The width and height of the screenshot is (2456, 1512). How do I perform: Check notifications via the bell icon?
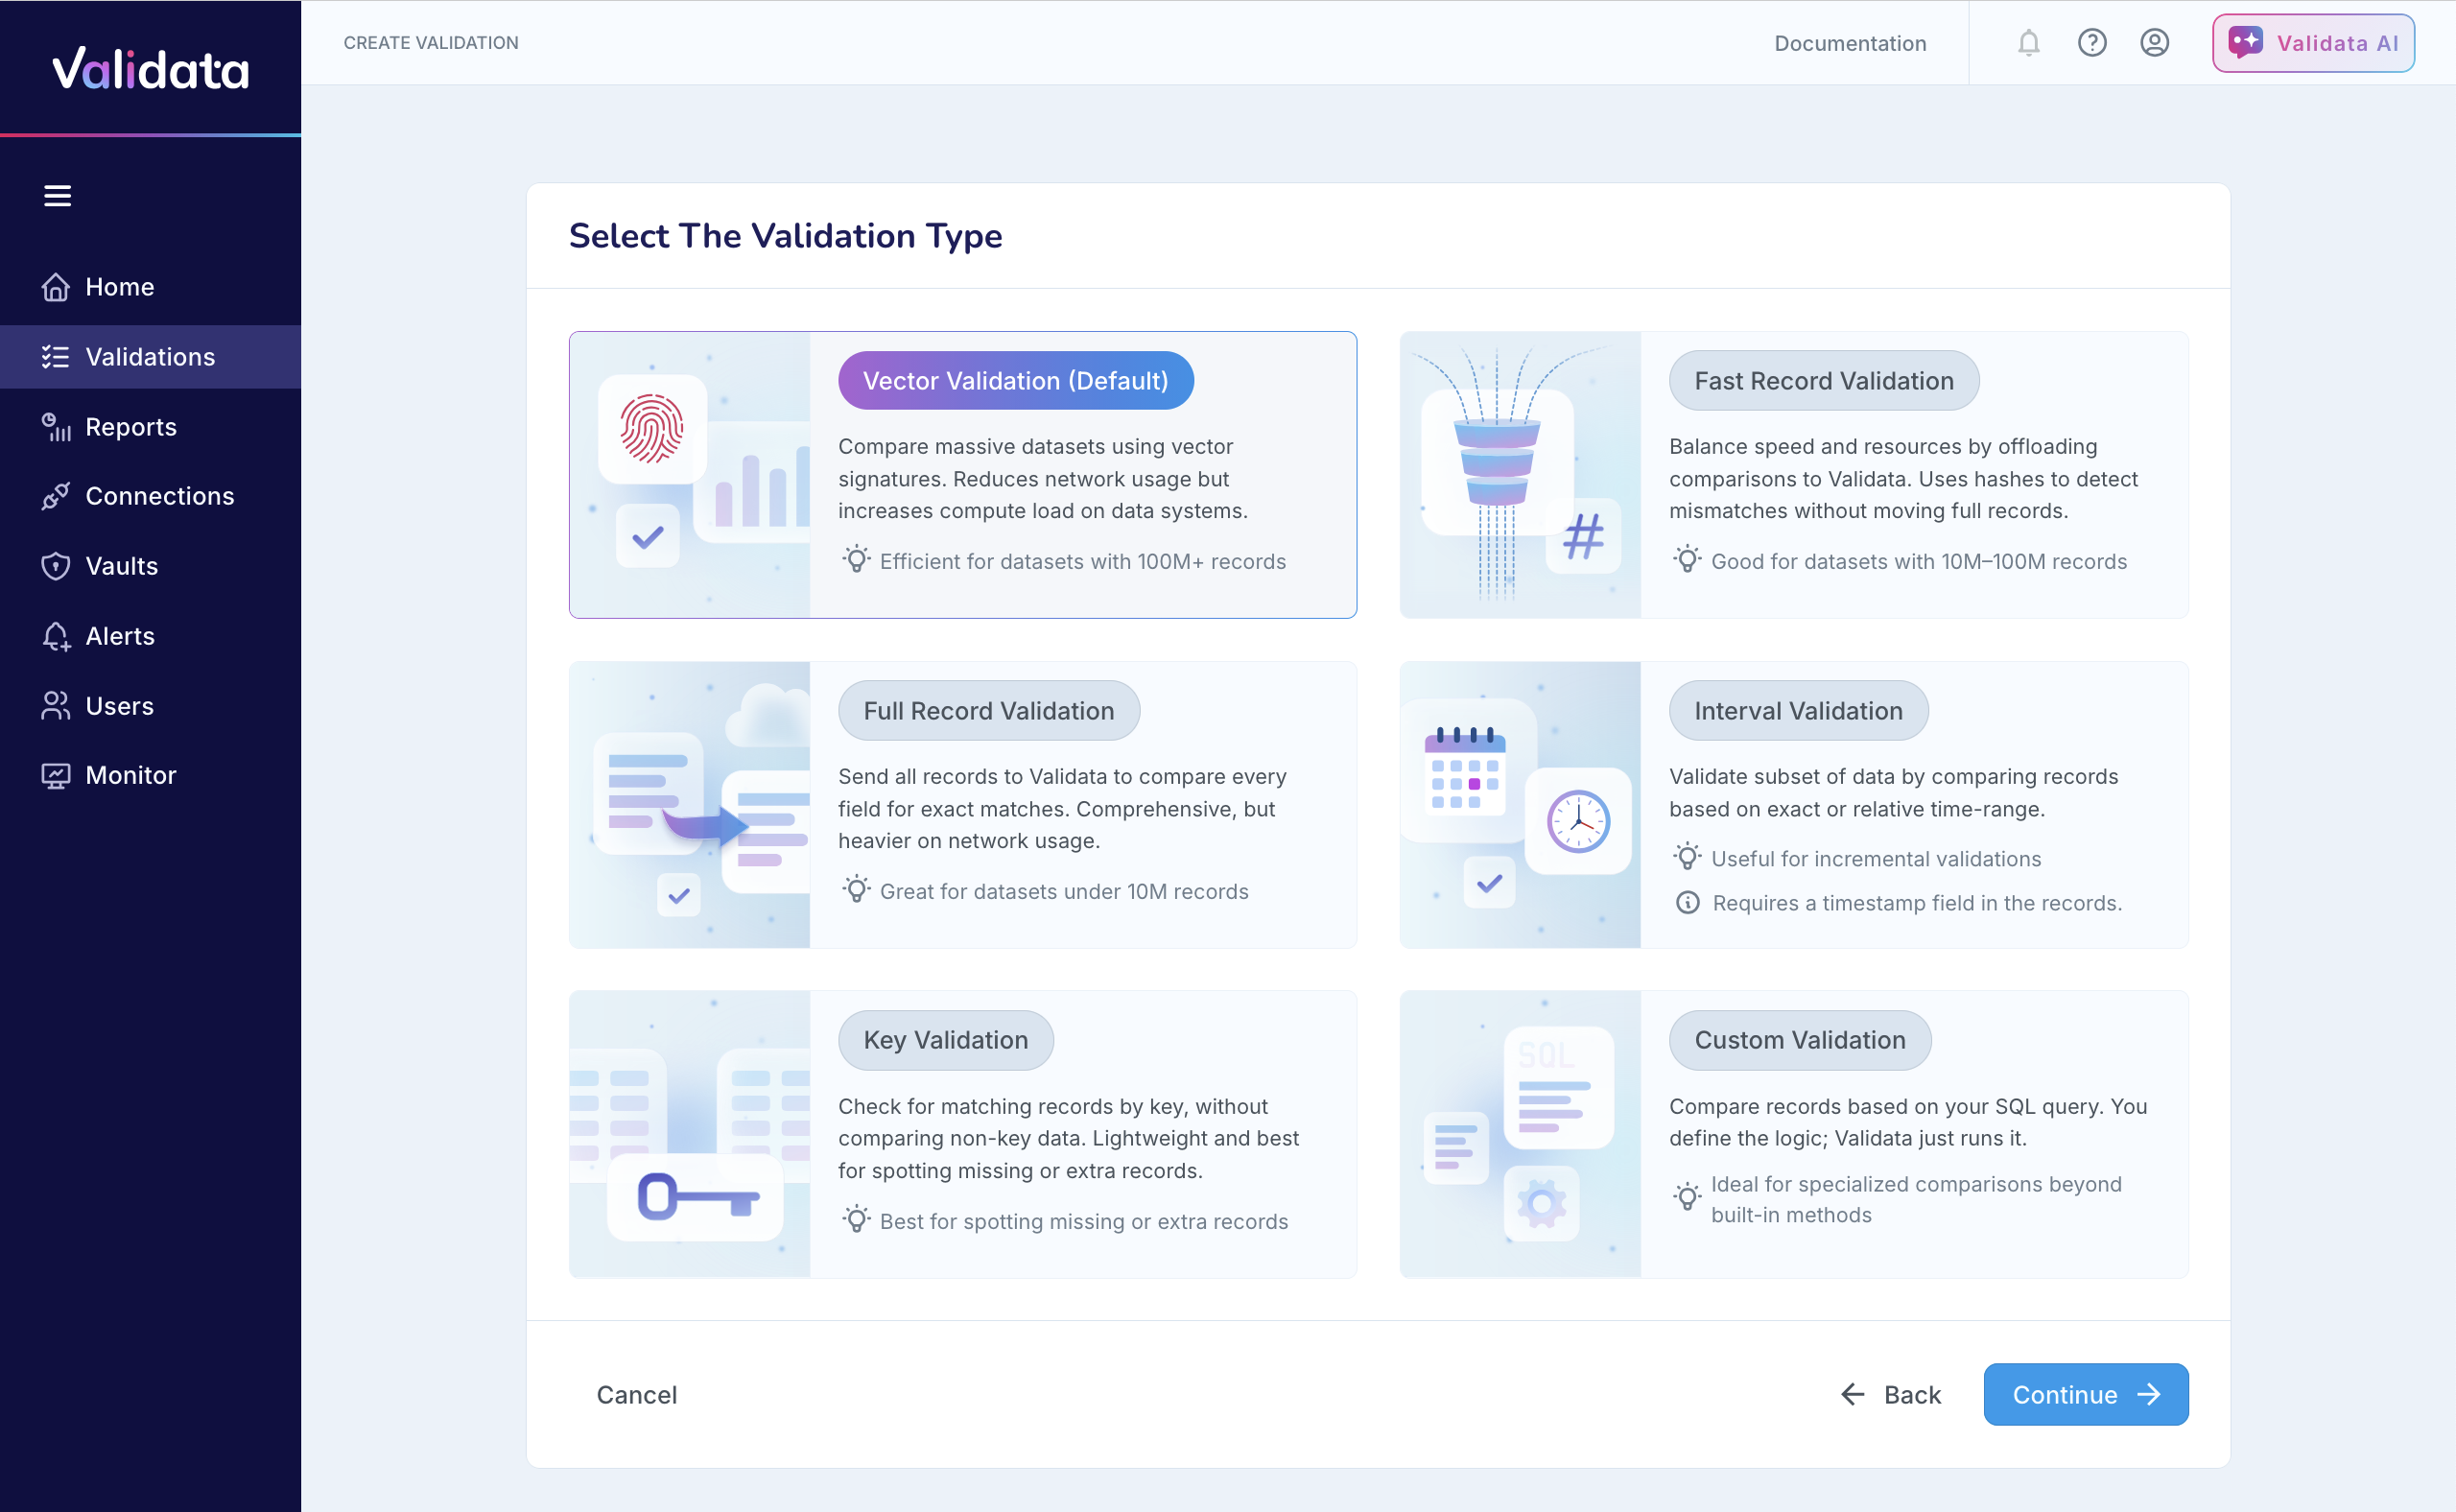pyautogui.click(x=2027, y=43)
